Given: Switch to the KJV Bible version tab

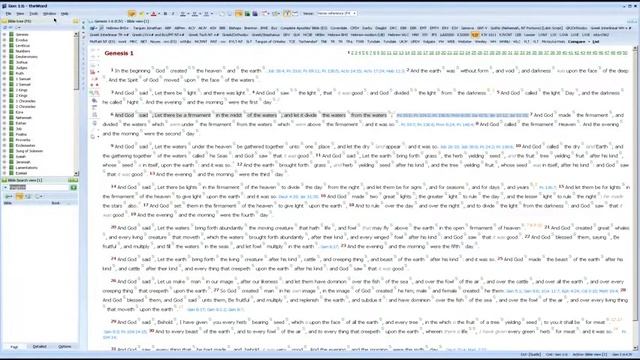Looking at the screenshot, I should pos(475,35).
